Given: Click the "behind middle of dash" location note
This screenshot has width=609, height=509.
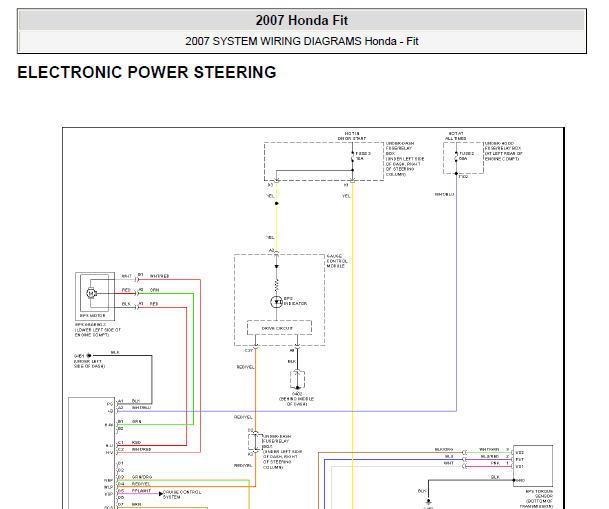Looking at the screenshot, I should pos(297,401).
